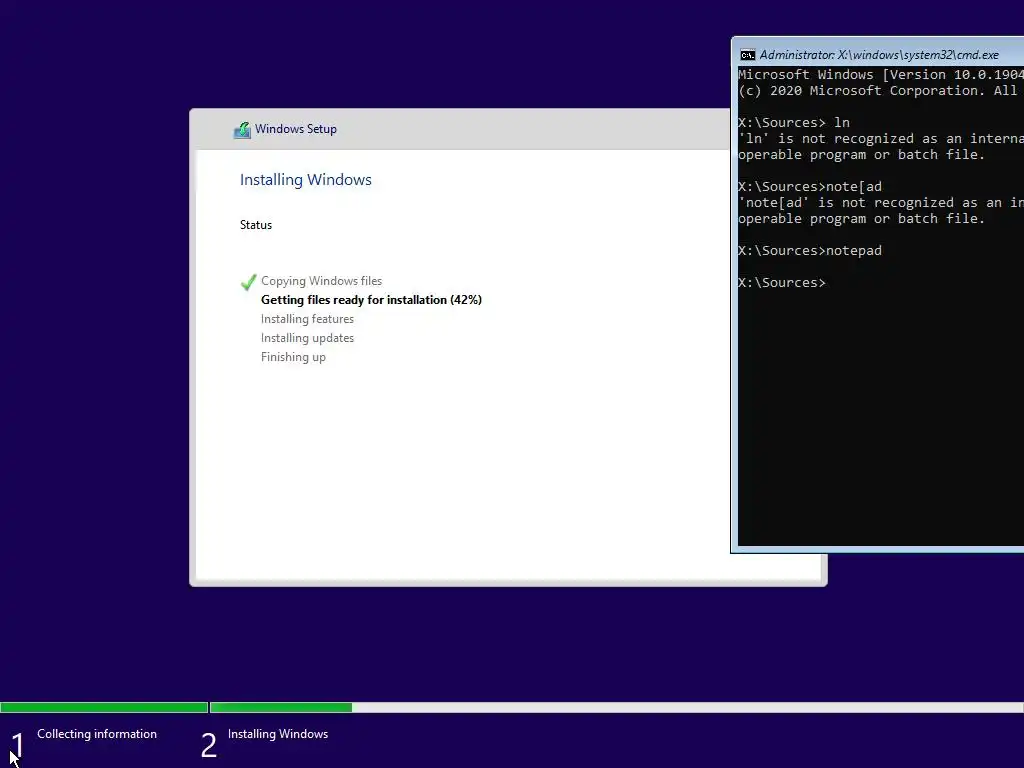Click the X:\Sources> ln command line

click(794, 122)
